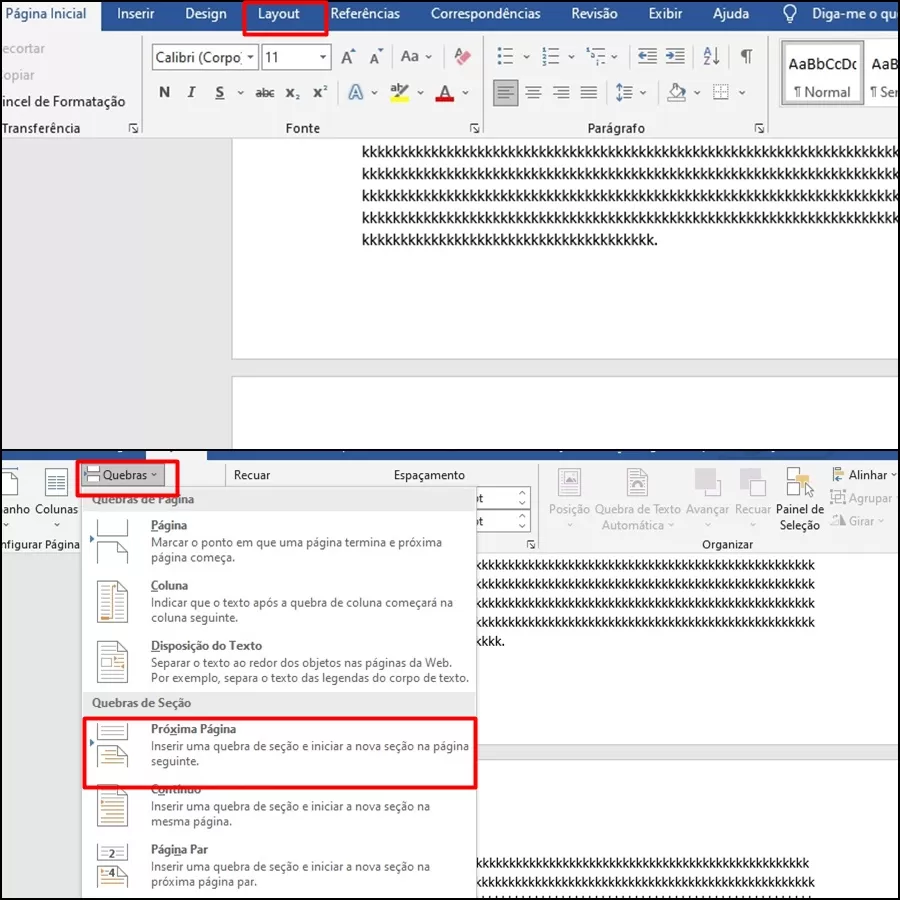Open the Revisão tab
Image resolution: width=900 pixels, height=900 pixels.
(x=594, y=14)
